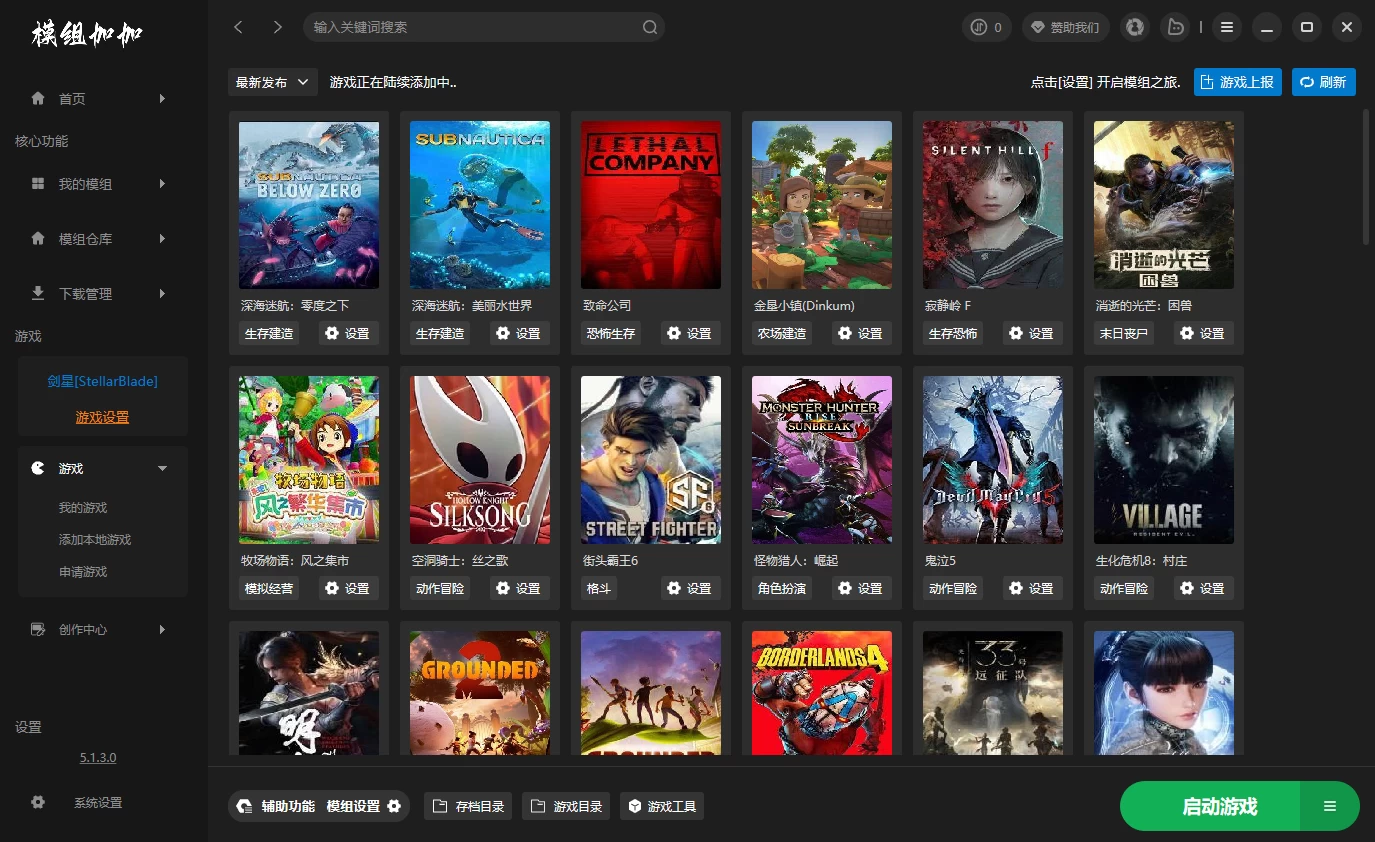
Task: Select 我的游戏 in the sidebar
Action: pos(83,508)
